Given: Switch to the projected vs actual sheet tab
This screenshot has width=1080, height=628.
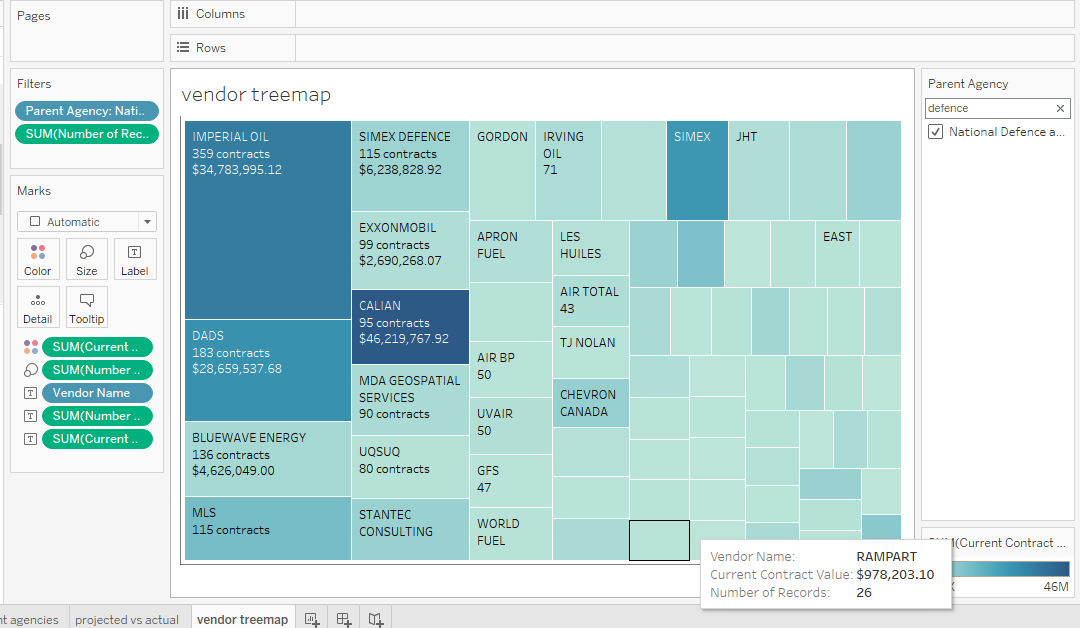Looking at the screenshot, I should [127, 620].
